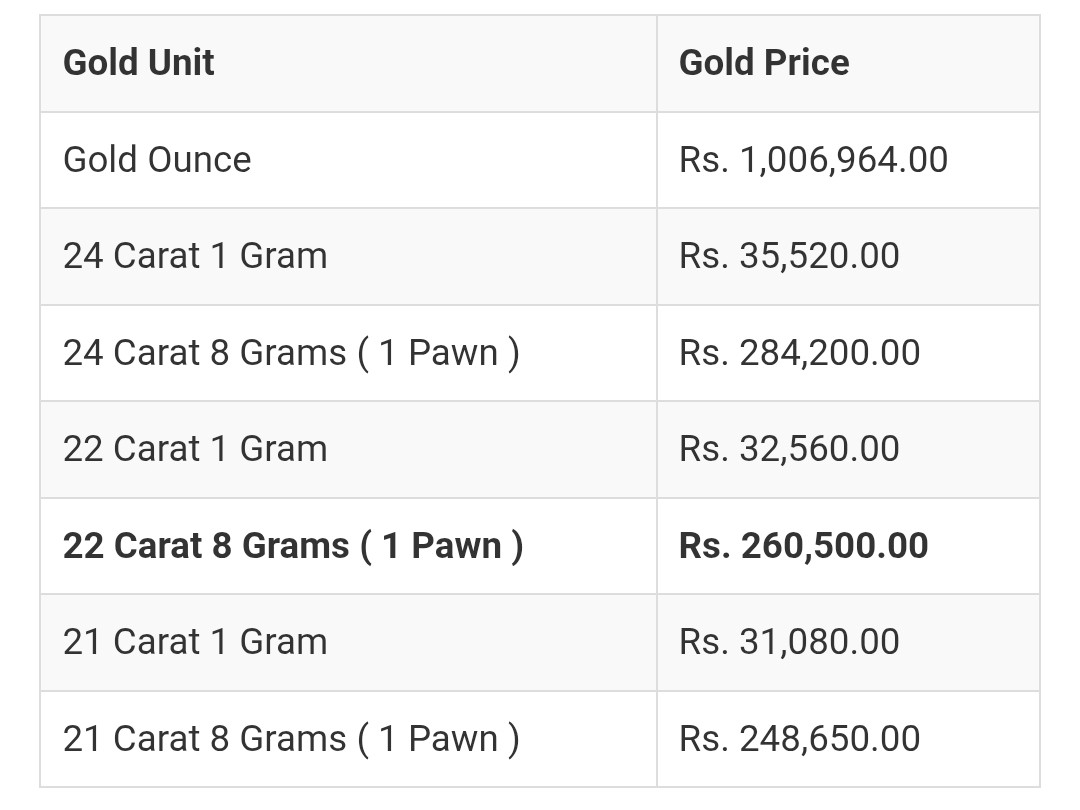Click the price Rs. 1,006,964.00

click(x=813, y=160)
